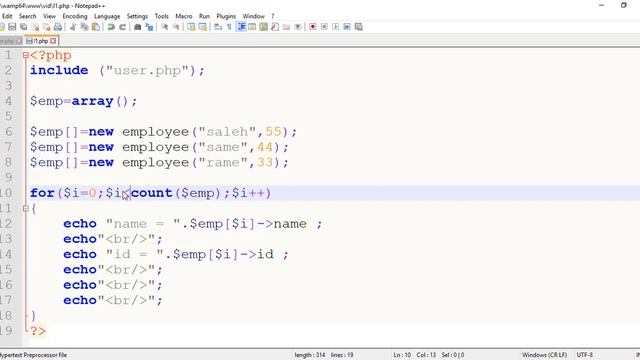
Task: Open the Language menu
Action: pyautogui.click(x=107, y=16)
